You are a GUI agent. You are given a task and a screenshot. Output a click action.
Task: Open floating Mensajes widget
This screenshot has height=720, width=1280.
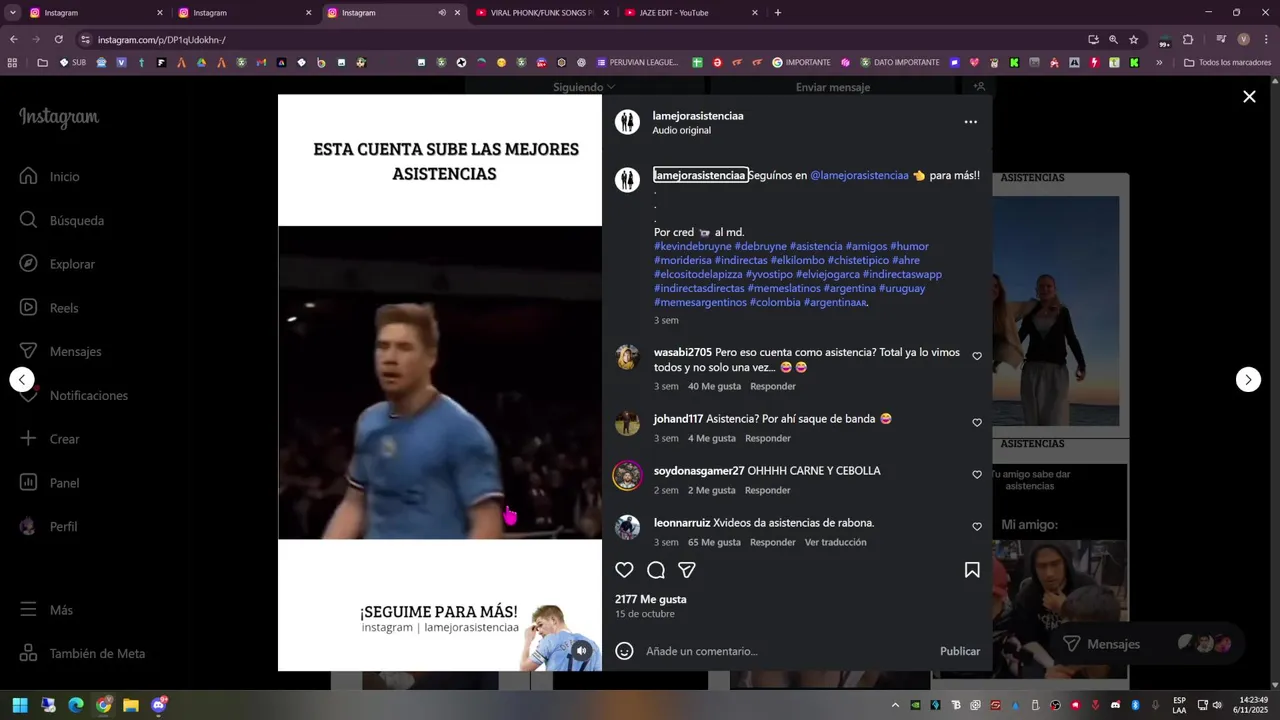1146,644
